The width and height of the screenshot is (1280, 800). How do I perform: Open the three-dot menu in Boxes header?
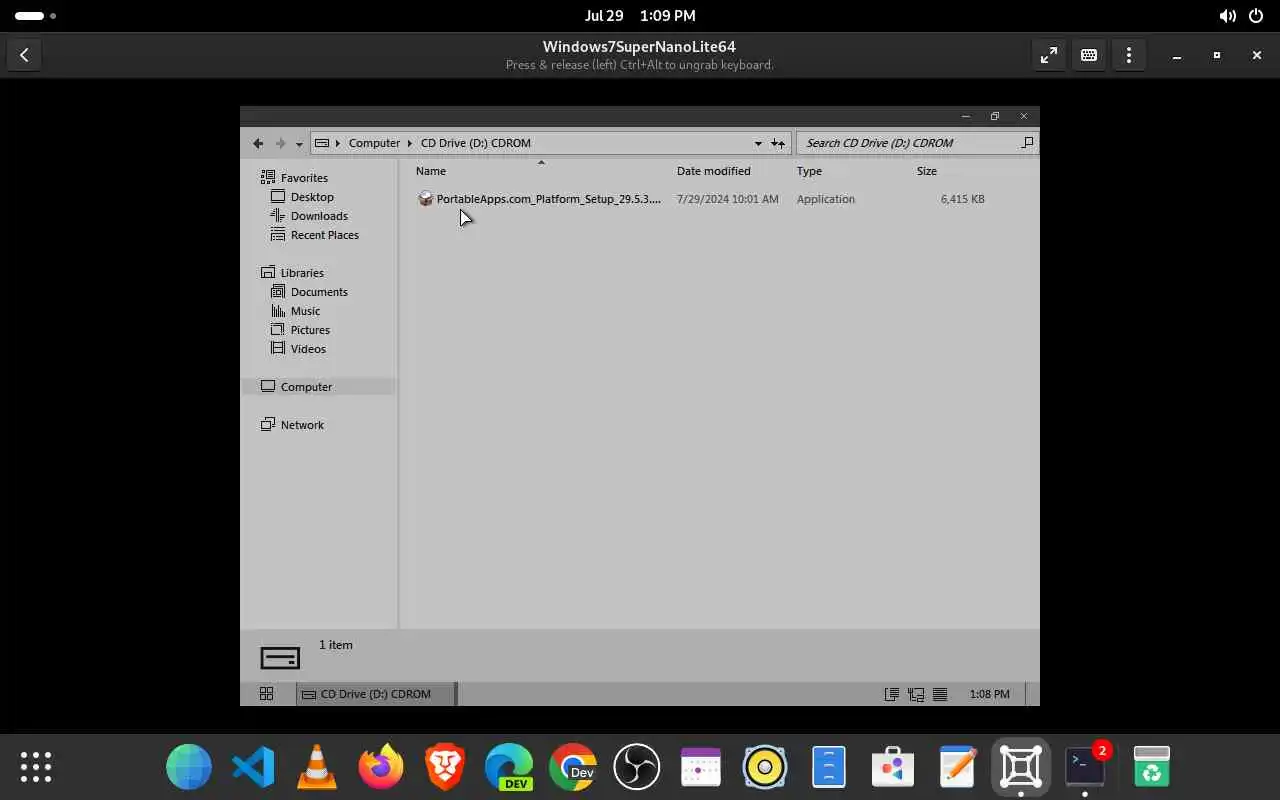point(1129,56)
